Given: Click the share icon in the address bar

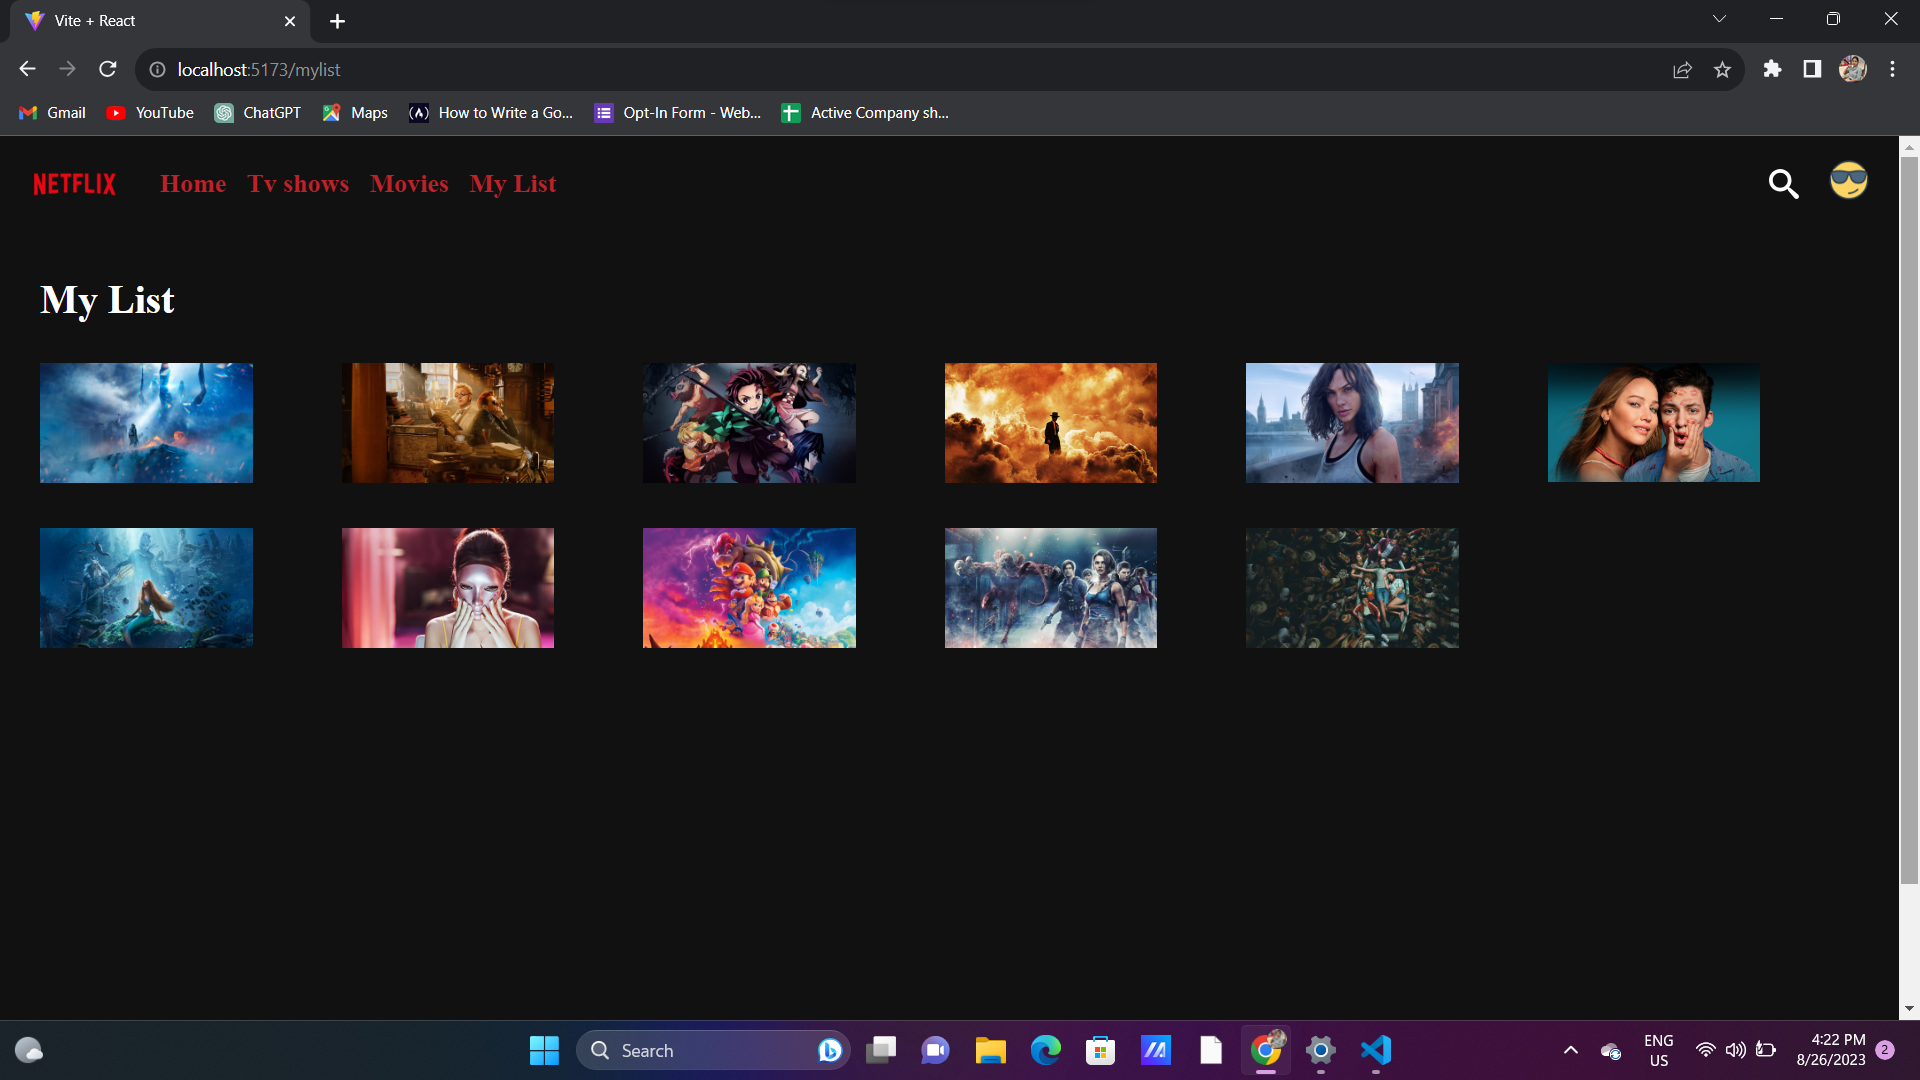Looking at the screenshot, I should coord(1683,70).
